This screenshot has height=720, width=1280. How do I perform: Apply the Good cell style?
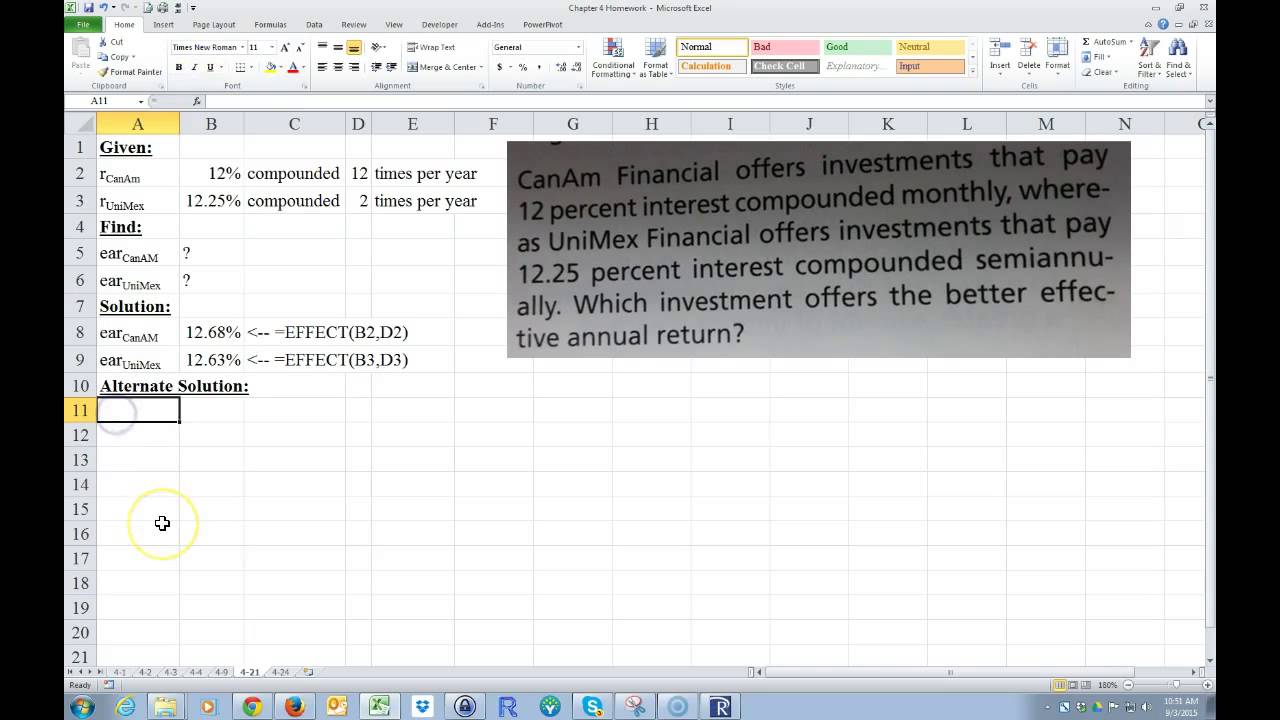pos(857,47)
